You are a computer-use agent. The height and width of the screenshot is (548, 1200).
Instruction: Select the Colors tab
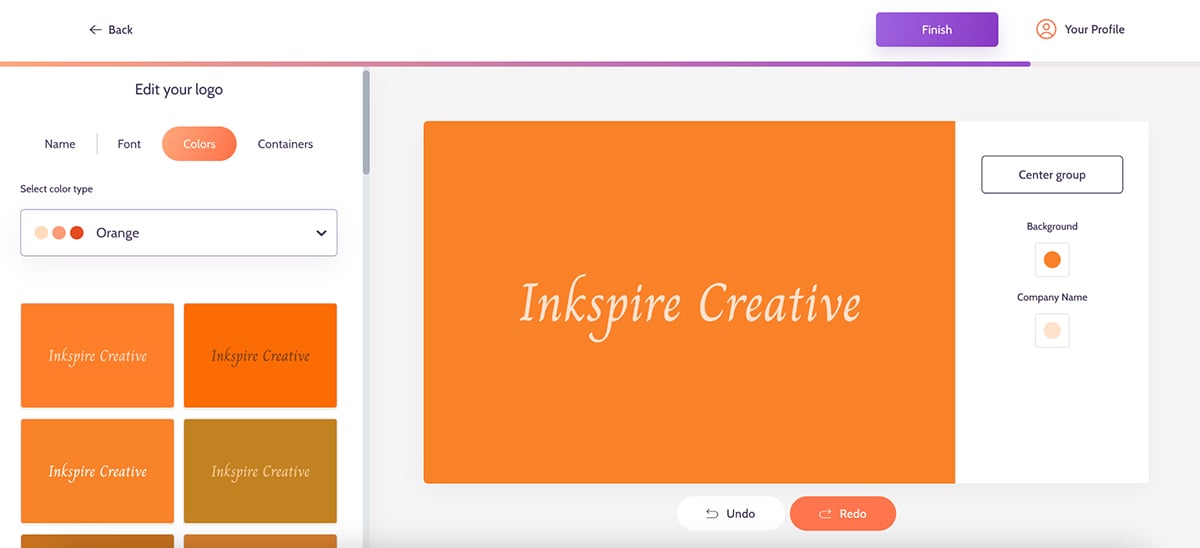click(x=199, y=144)
